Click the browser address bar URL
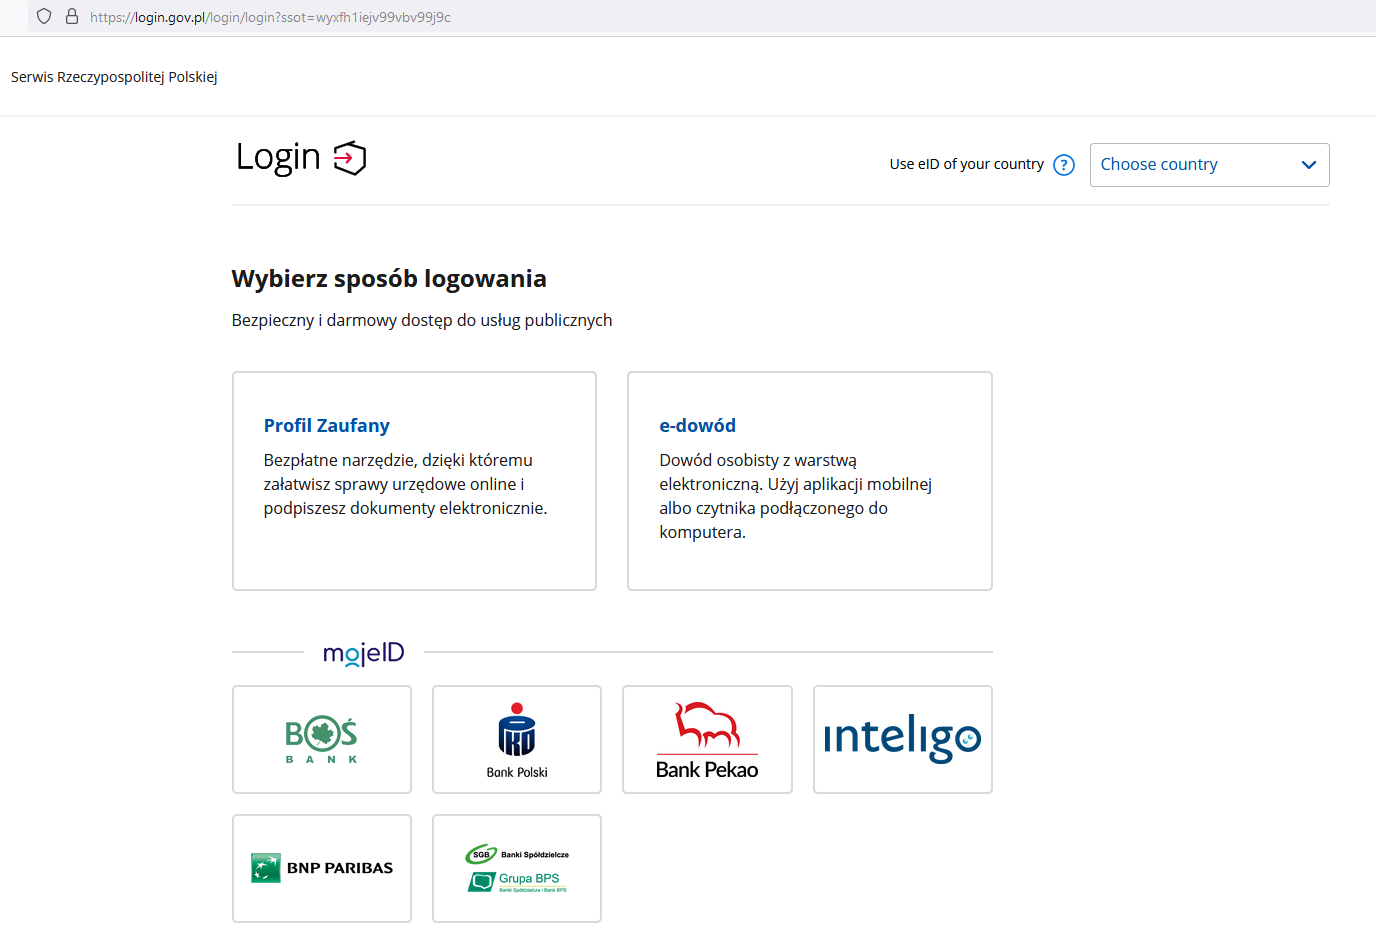 270,17
